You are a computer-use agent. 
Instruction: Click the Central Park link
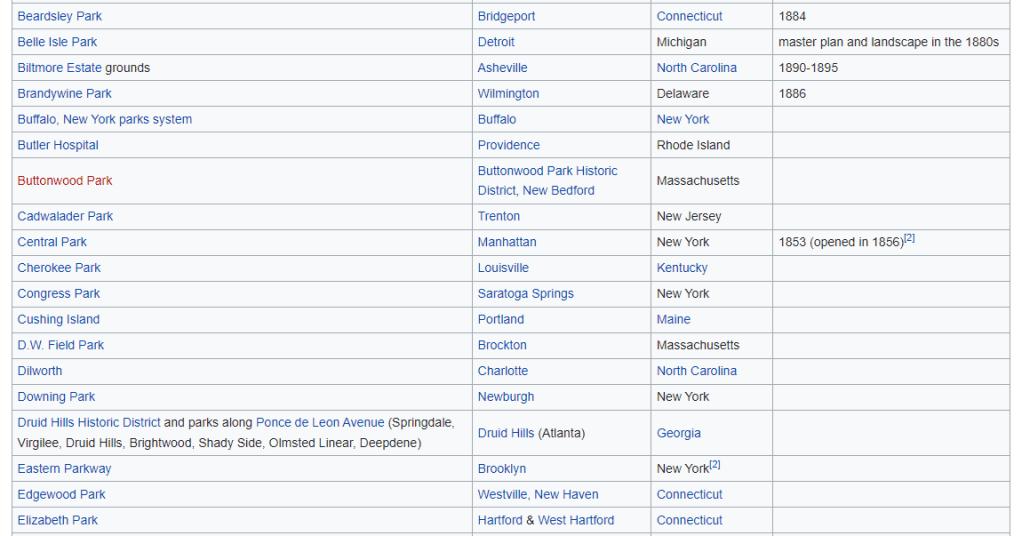point(52,242)
